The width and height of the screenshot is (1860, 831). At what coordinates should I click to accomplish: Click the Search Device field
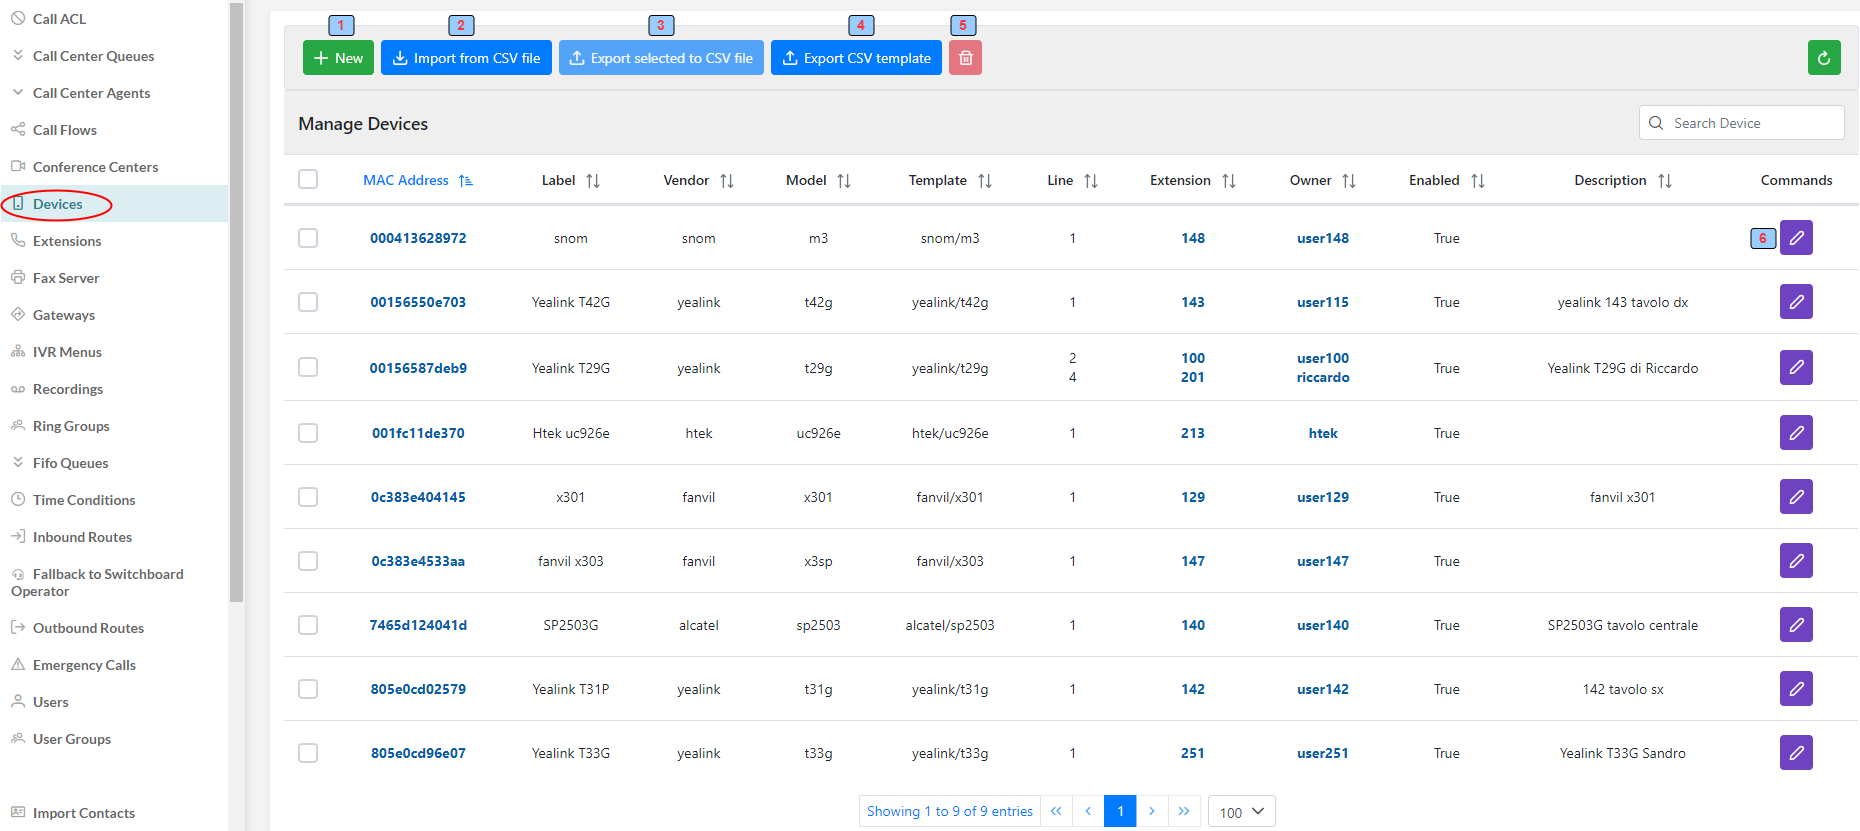(1741, 123)
